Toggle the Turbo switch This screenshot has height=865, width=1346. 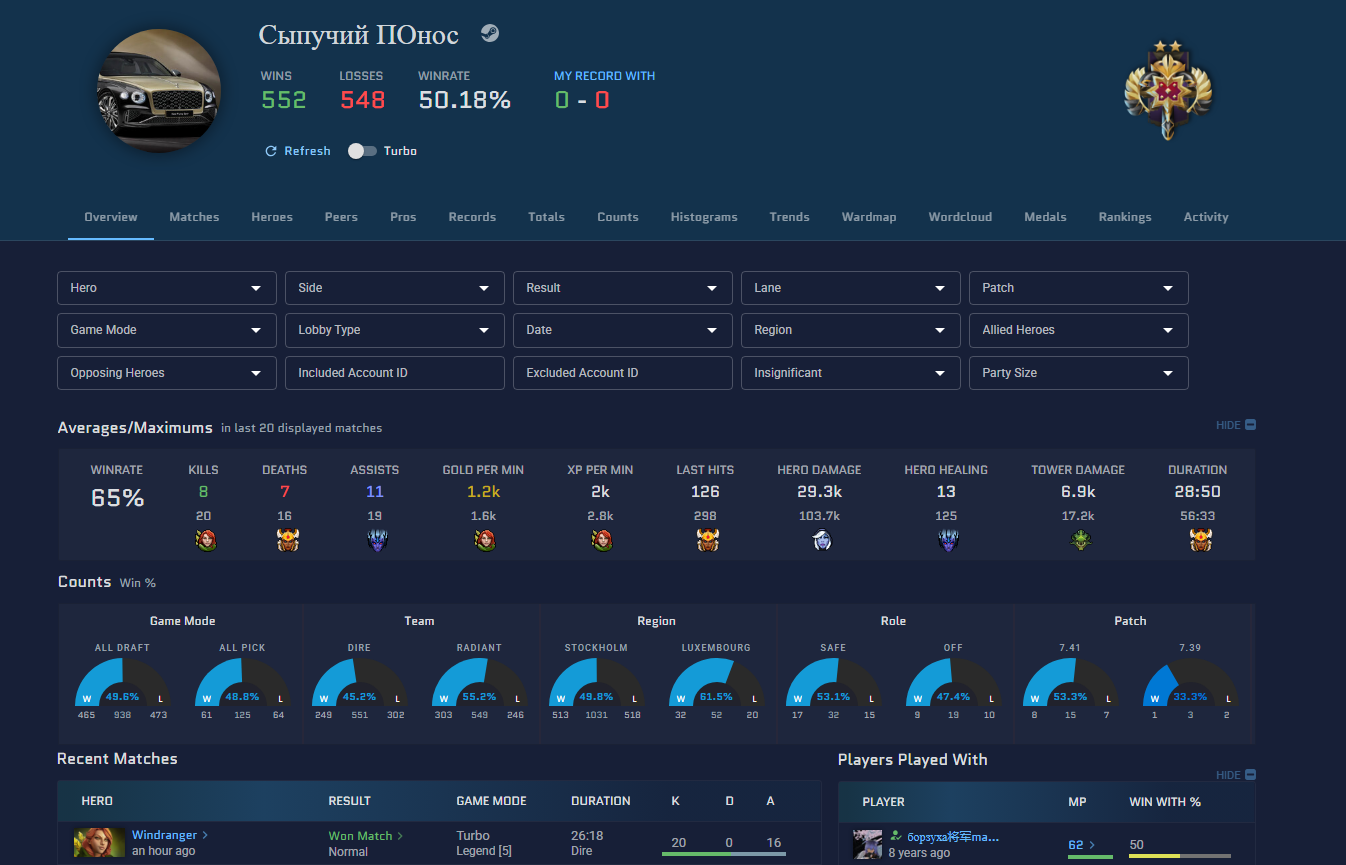coord(362,151)
